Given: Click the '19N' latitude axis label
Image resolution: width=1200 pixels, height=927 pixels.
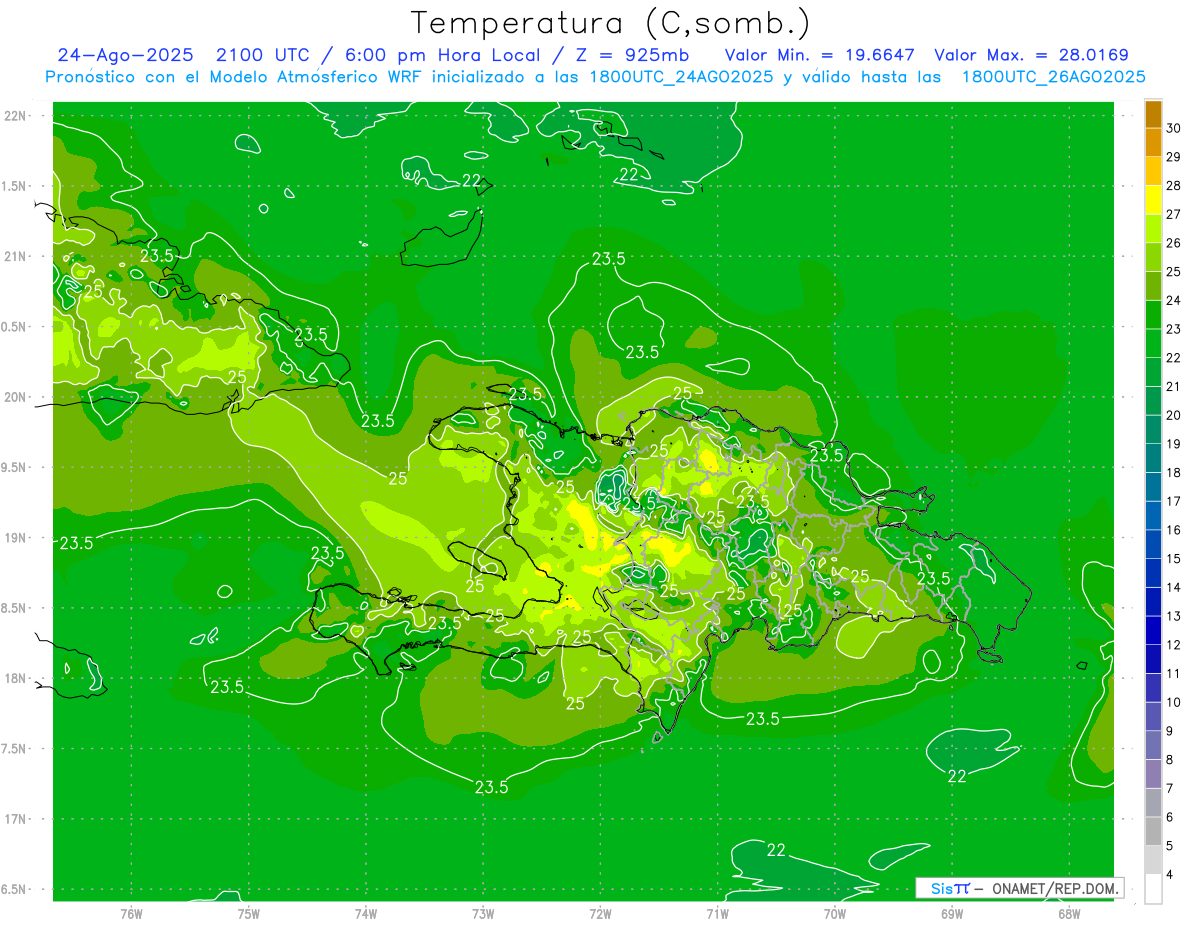Looking at the screenshot, I should pyautogui.click(x=17, y=538).
